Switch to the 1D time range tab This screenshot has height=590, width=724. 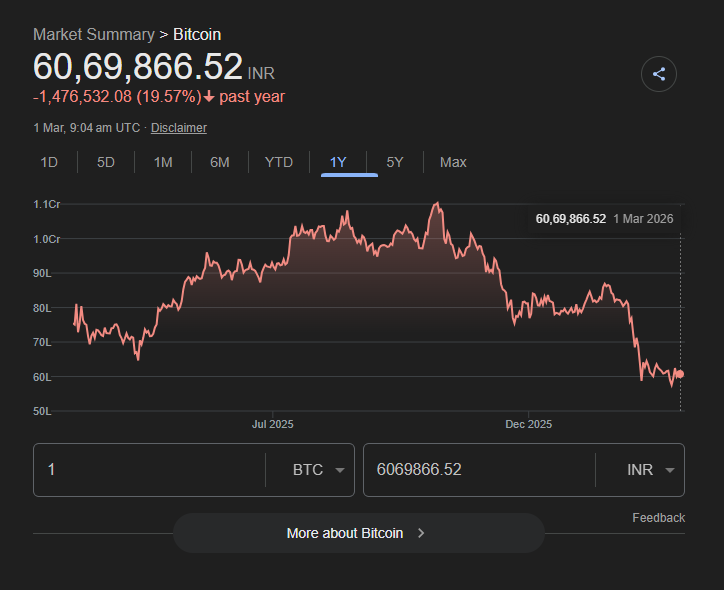(49, 162)
